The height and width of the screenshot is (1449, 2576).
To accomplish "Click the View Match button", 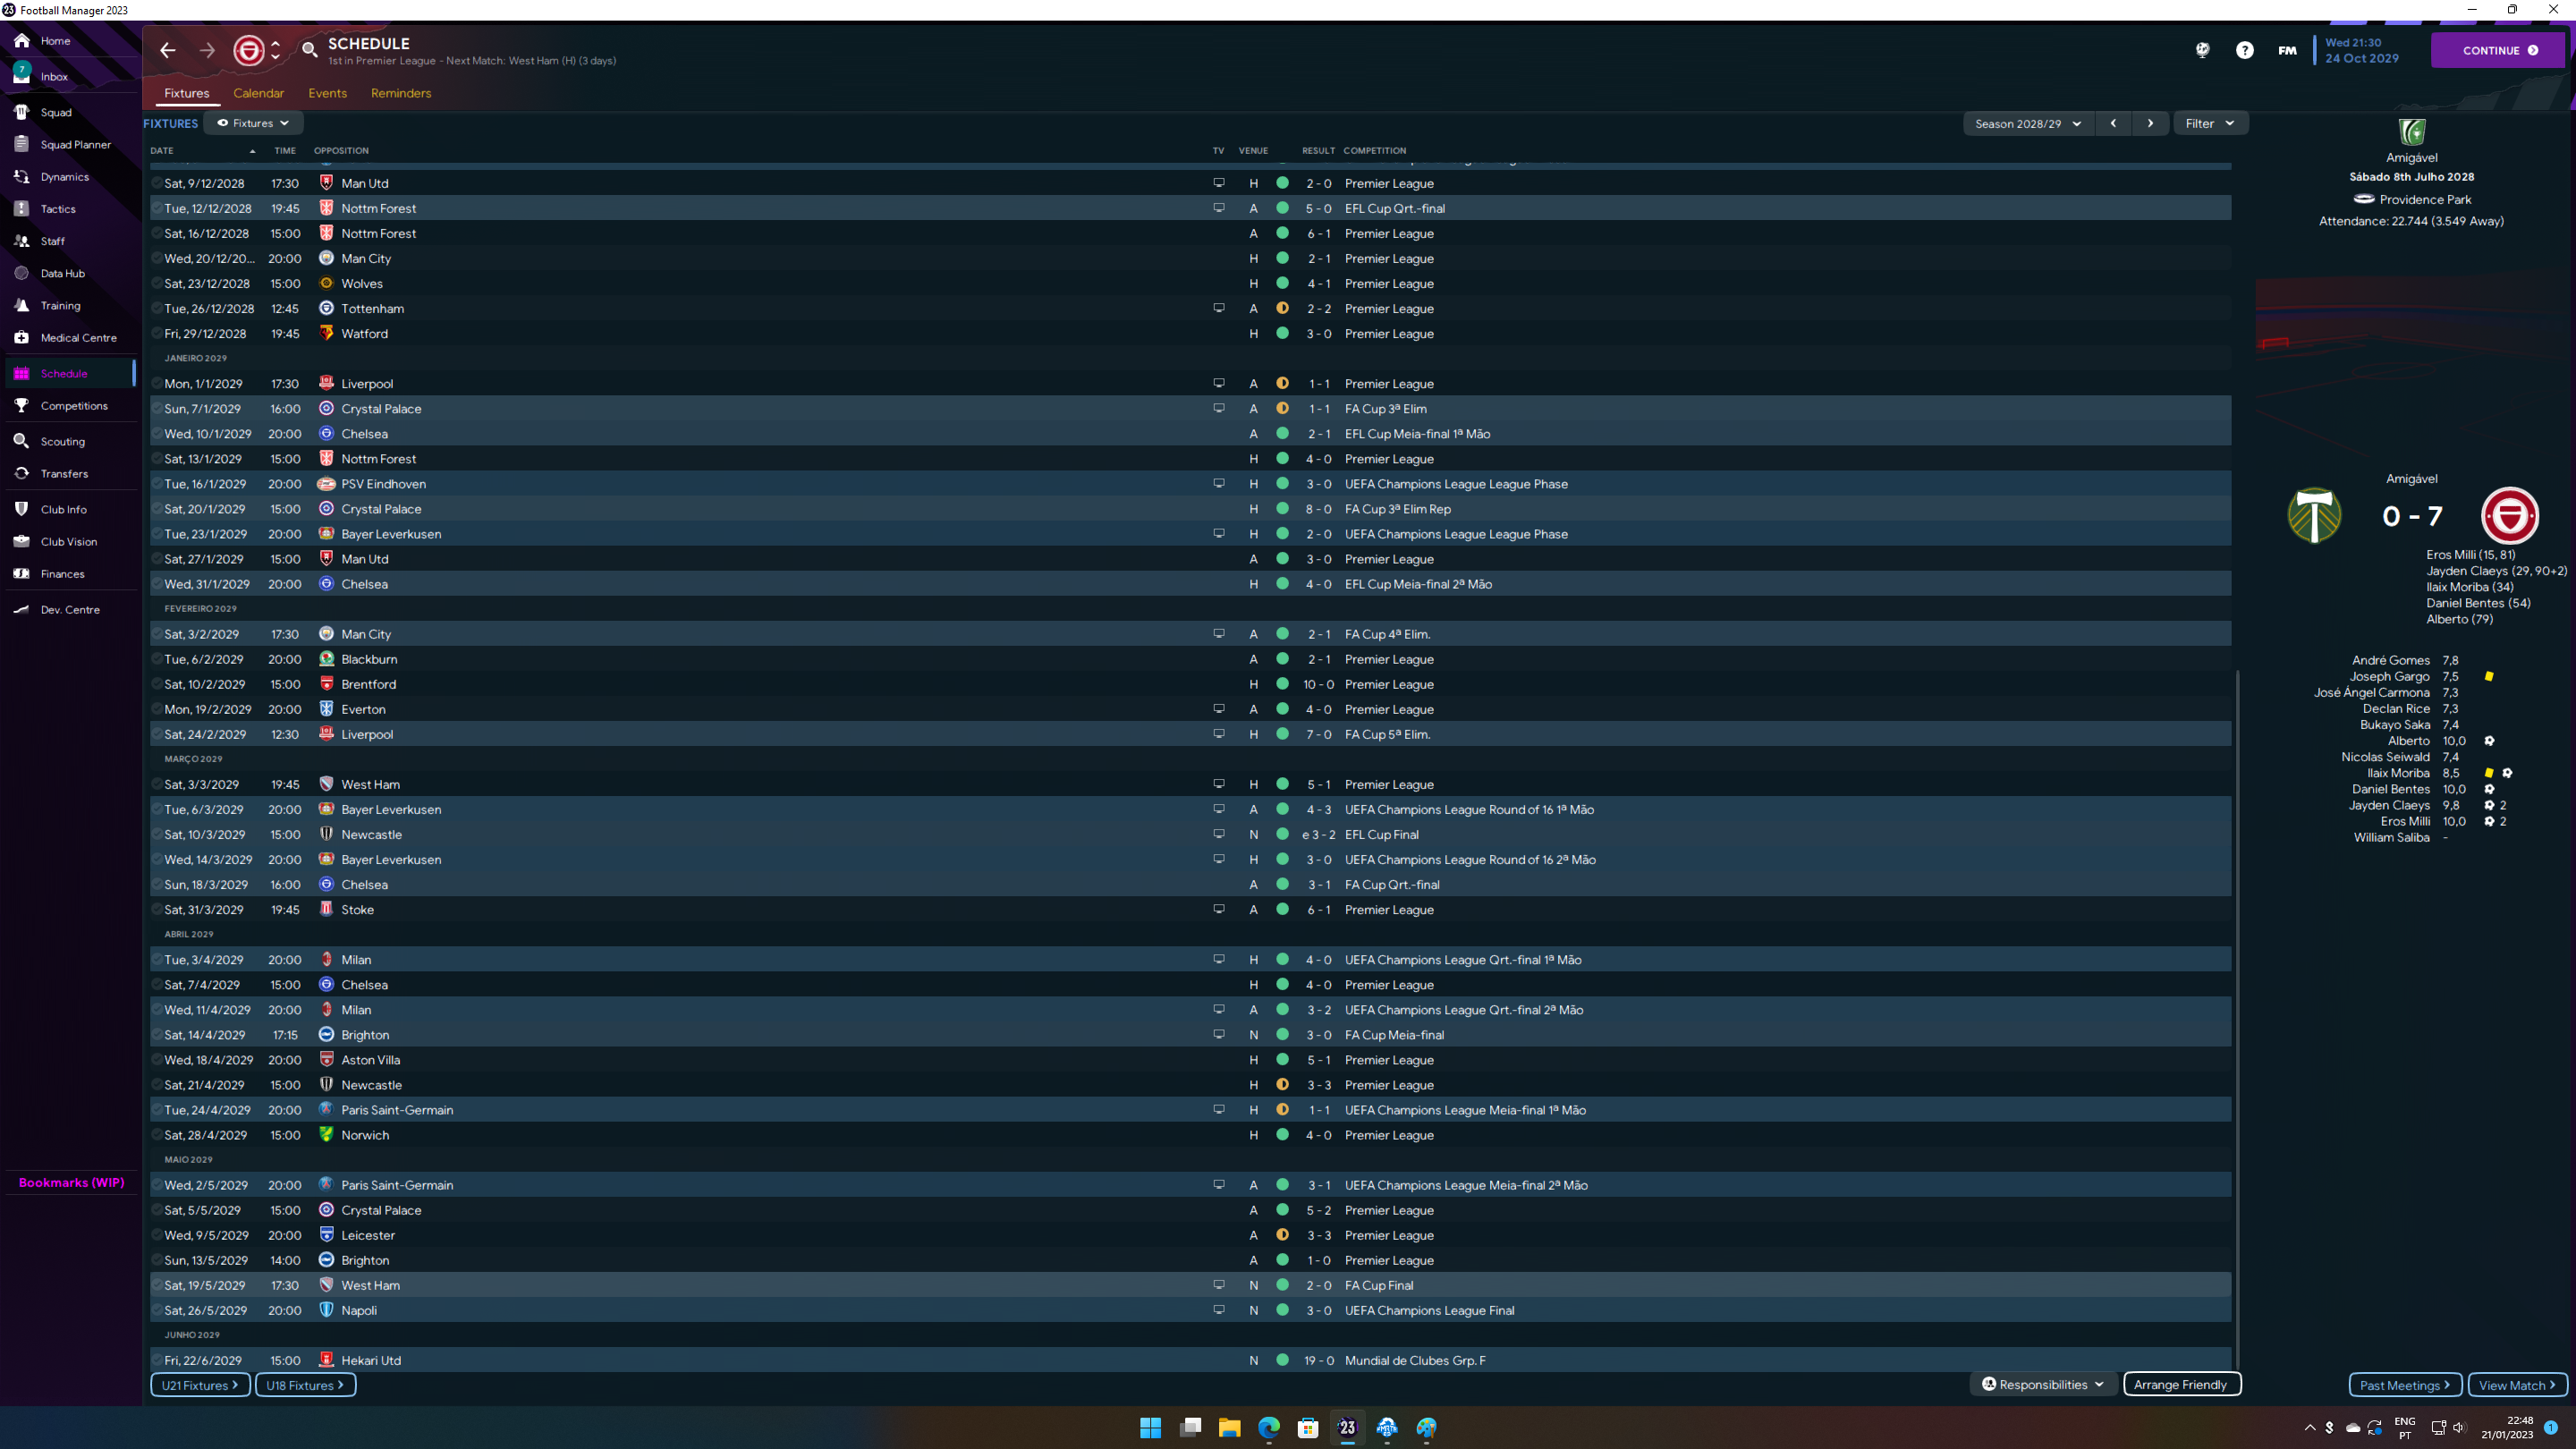I will point(2518,1385).
